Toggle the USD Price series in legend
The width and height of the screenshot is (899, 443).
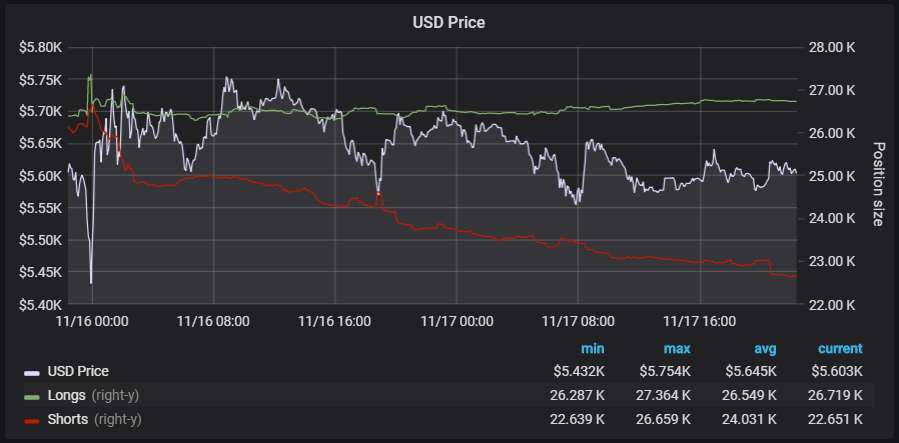tap(77, 371)
